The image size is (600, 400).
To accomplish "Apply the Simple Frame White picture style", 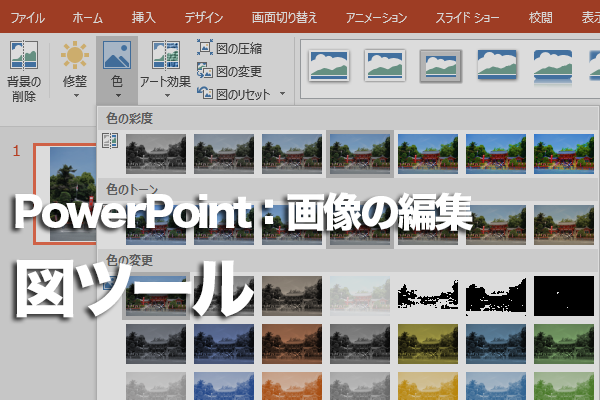I will (x=329, y=65).
